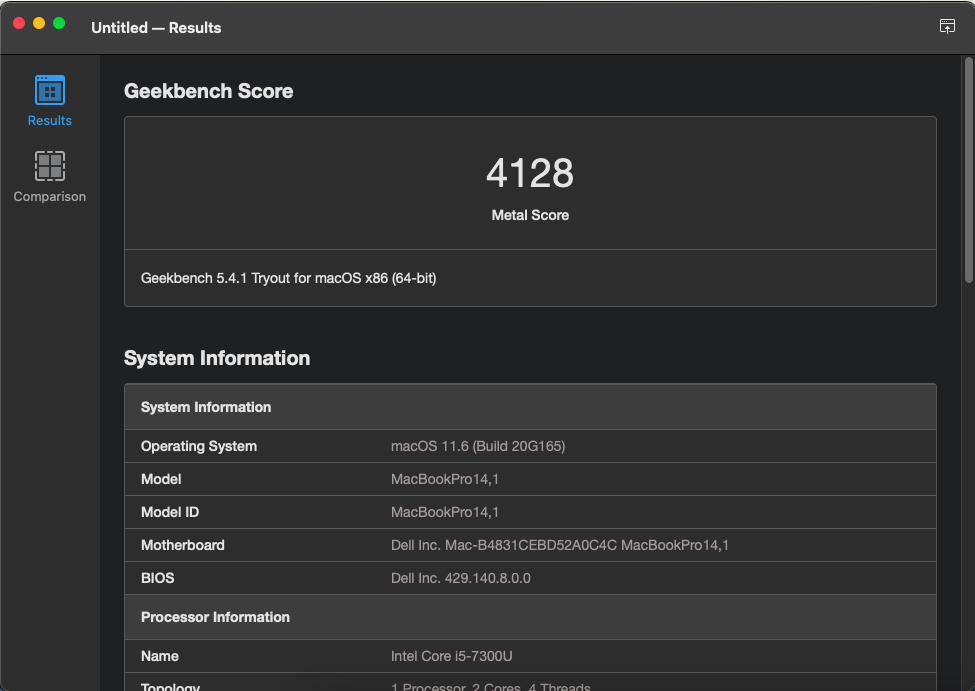This screenshot has width=975, height=691.
Task: Click the red close window button
Action: [19, 24]
